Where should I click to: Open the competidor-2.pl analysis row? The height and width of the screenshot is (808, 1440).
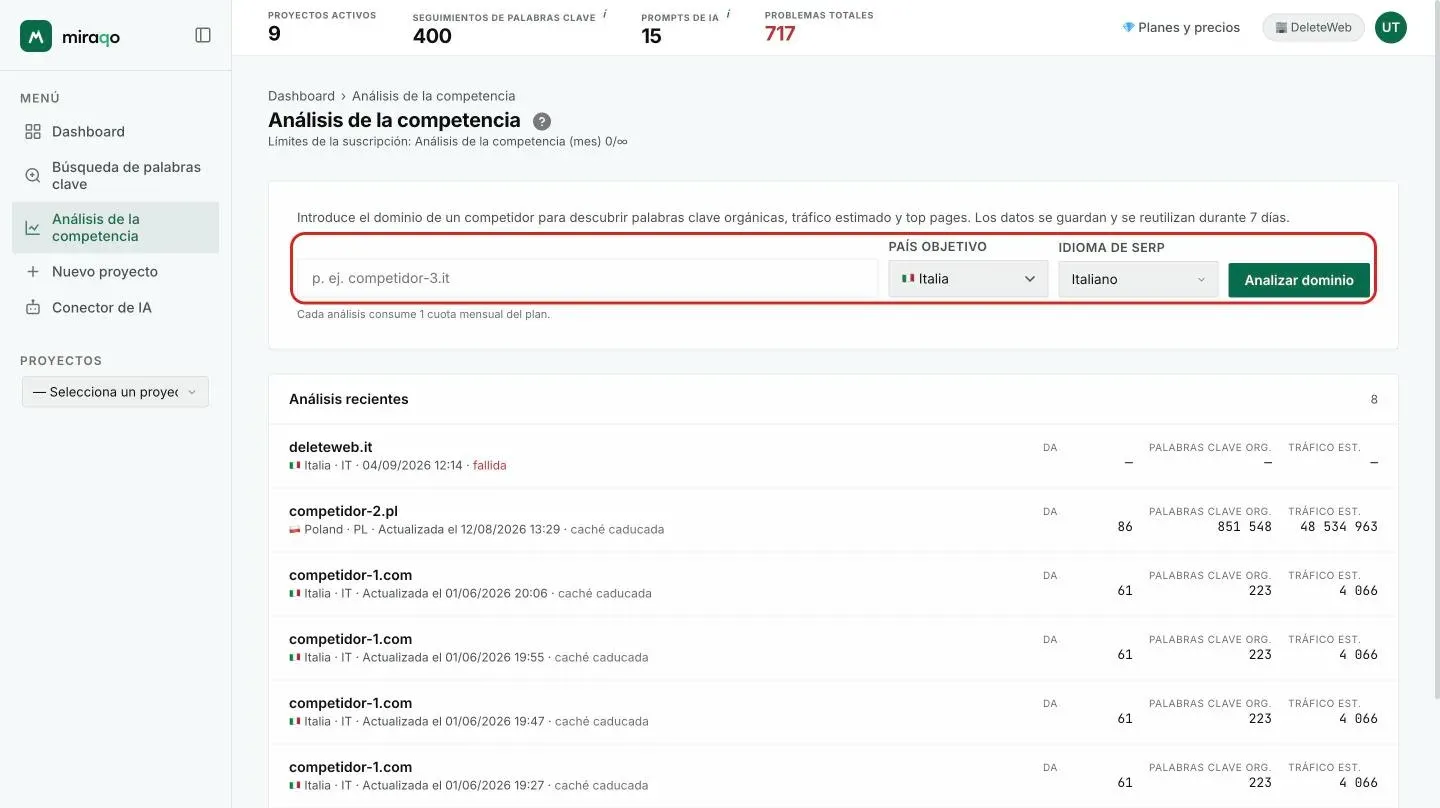[x=833, y=520]
